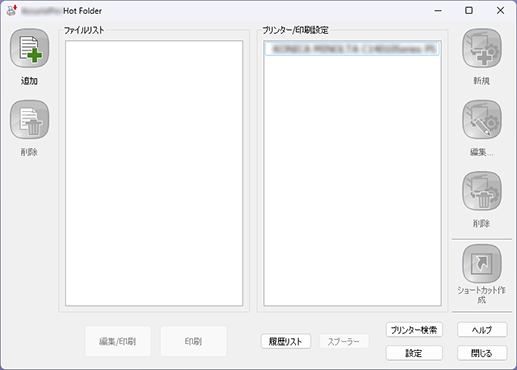Click the スプーラー spooler button
517x370 pixels.
tap(344, 341)
